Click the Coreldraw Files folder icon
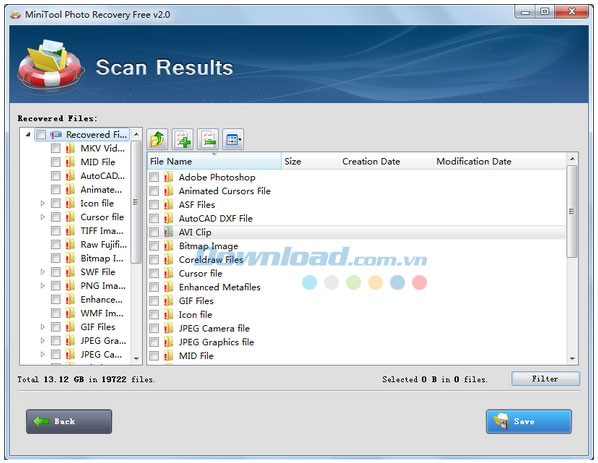The width and height of the screenshot is (598, 463). (x=168, y=260)
